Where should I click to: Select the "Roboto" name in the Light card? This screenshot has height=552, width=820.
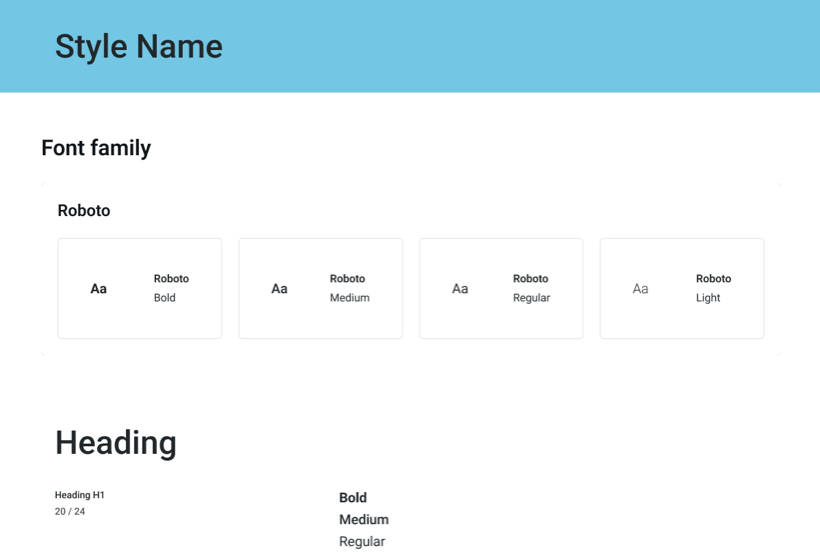click(713, 279)
